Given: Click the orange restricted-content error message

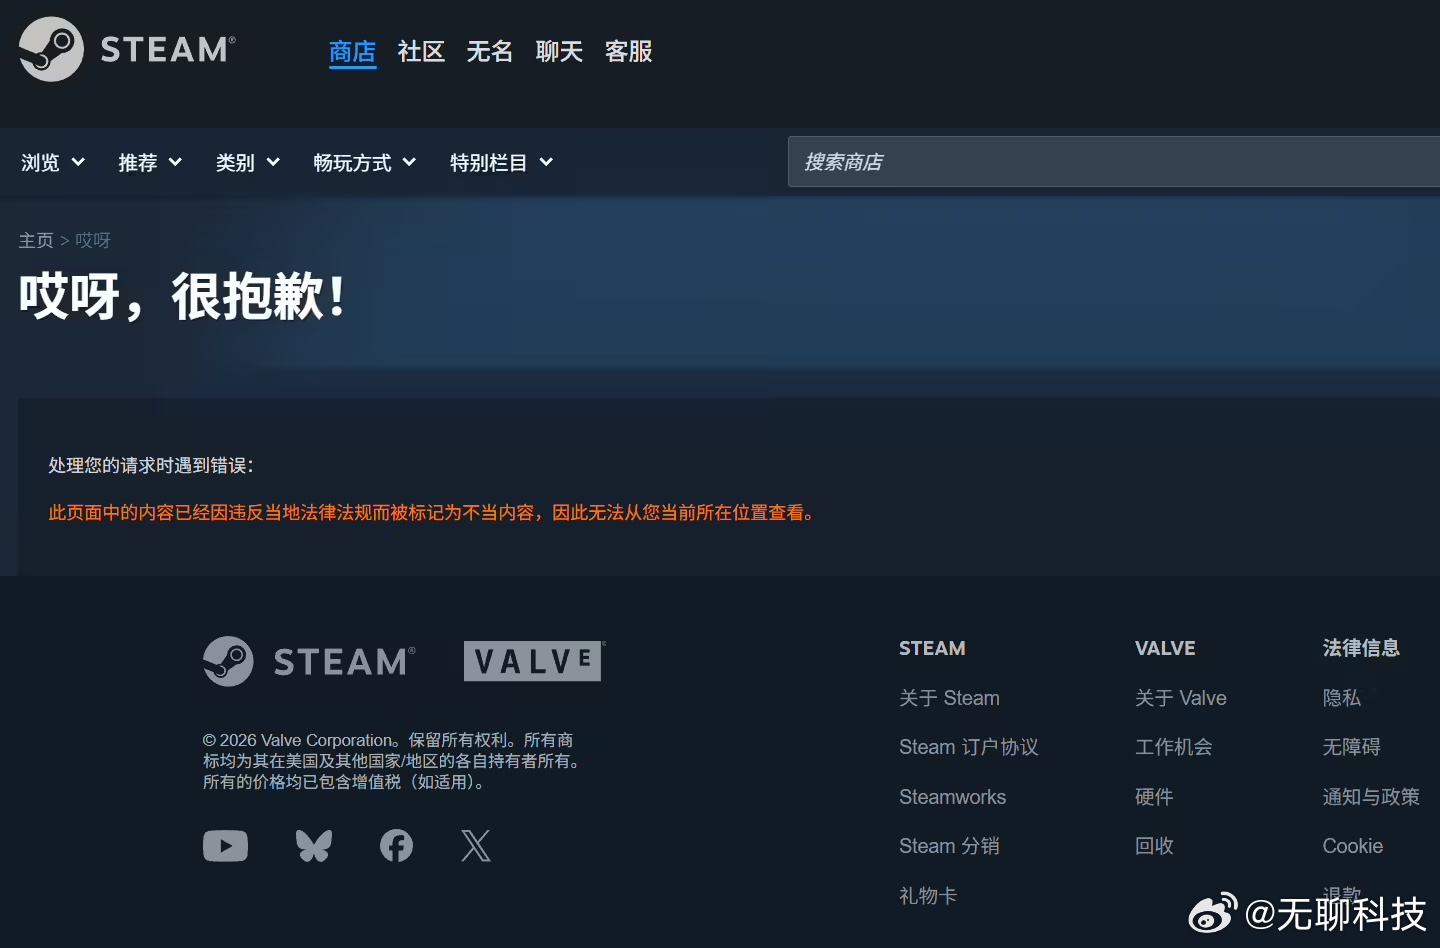Looking at the screenshot, I should (x=433, y=513).
